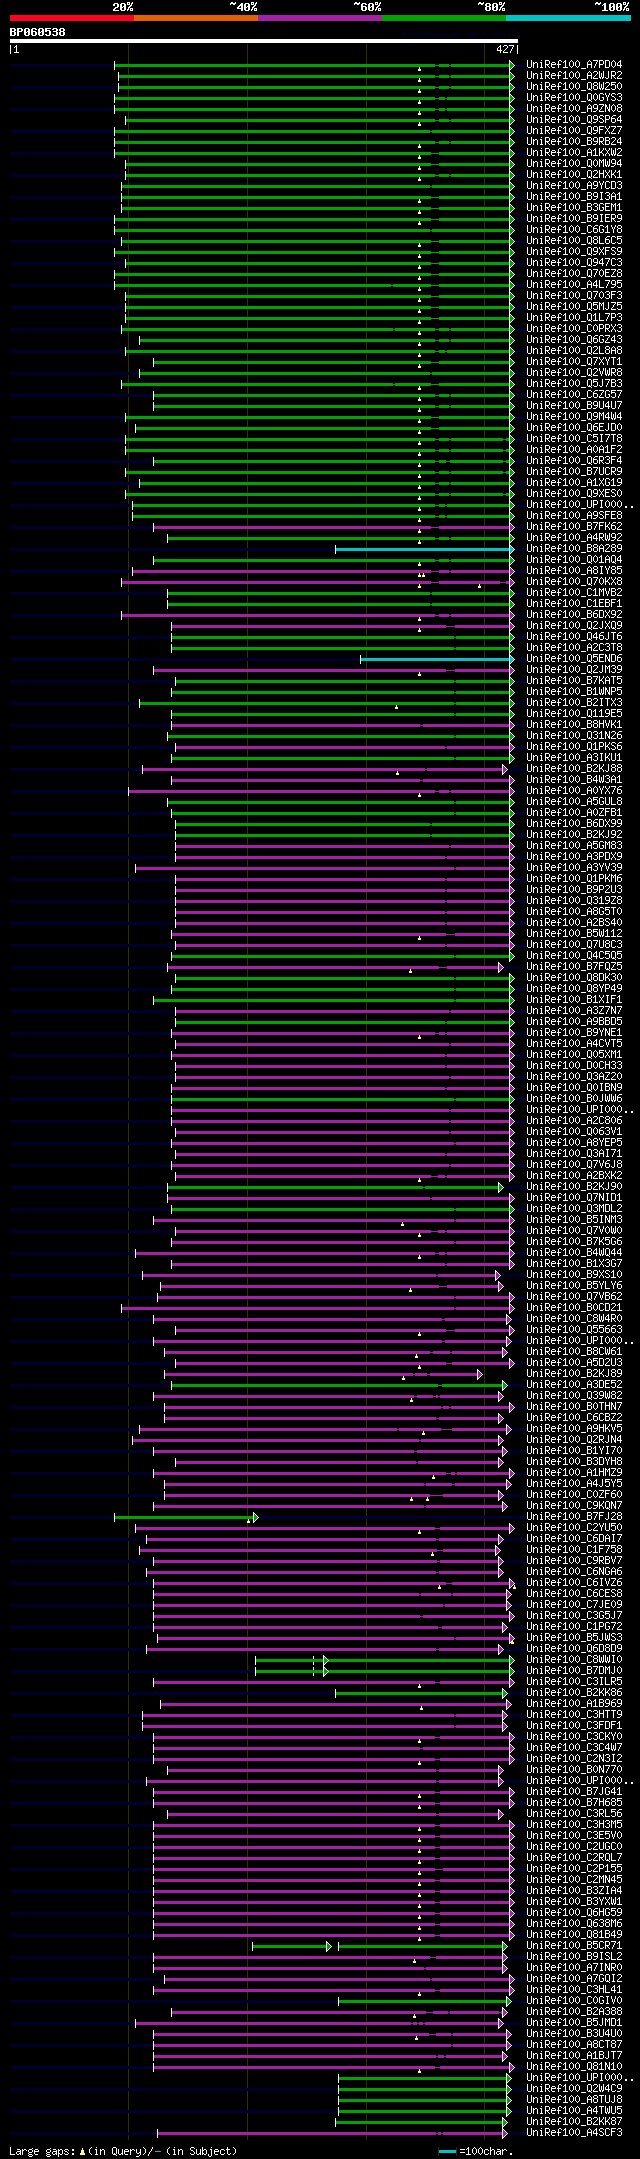
Task: Select the UniRef100_B3GEM1 label
Action: [574, 208]
